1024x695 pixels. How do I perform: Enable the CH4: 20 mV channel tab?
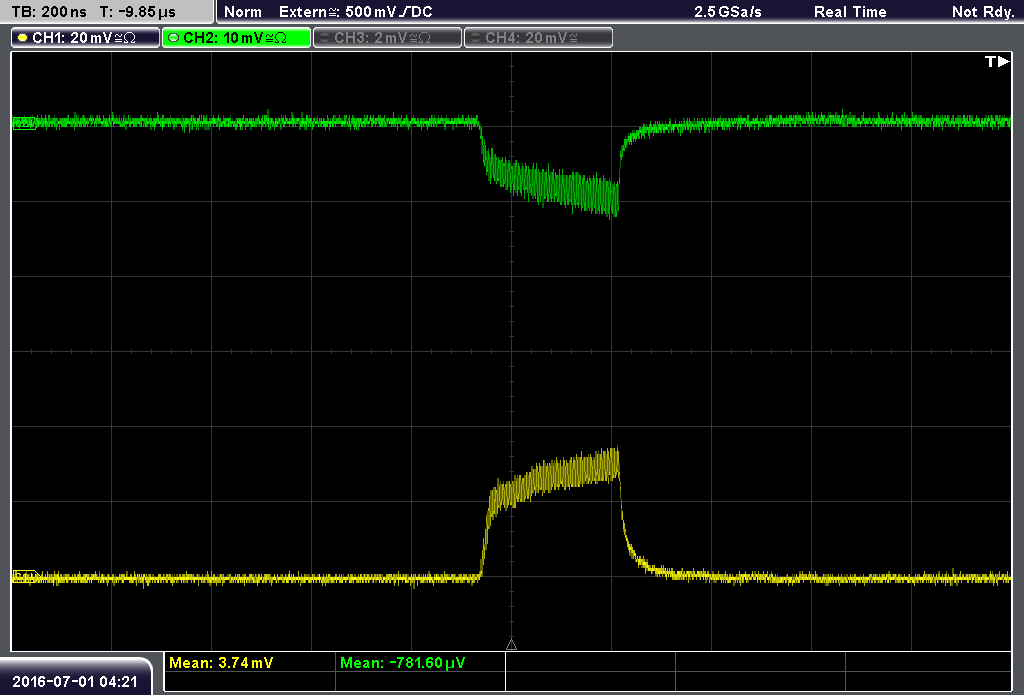click(x=538, y=38)
